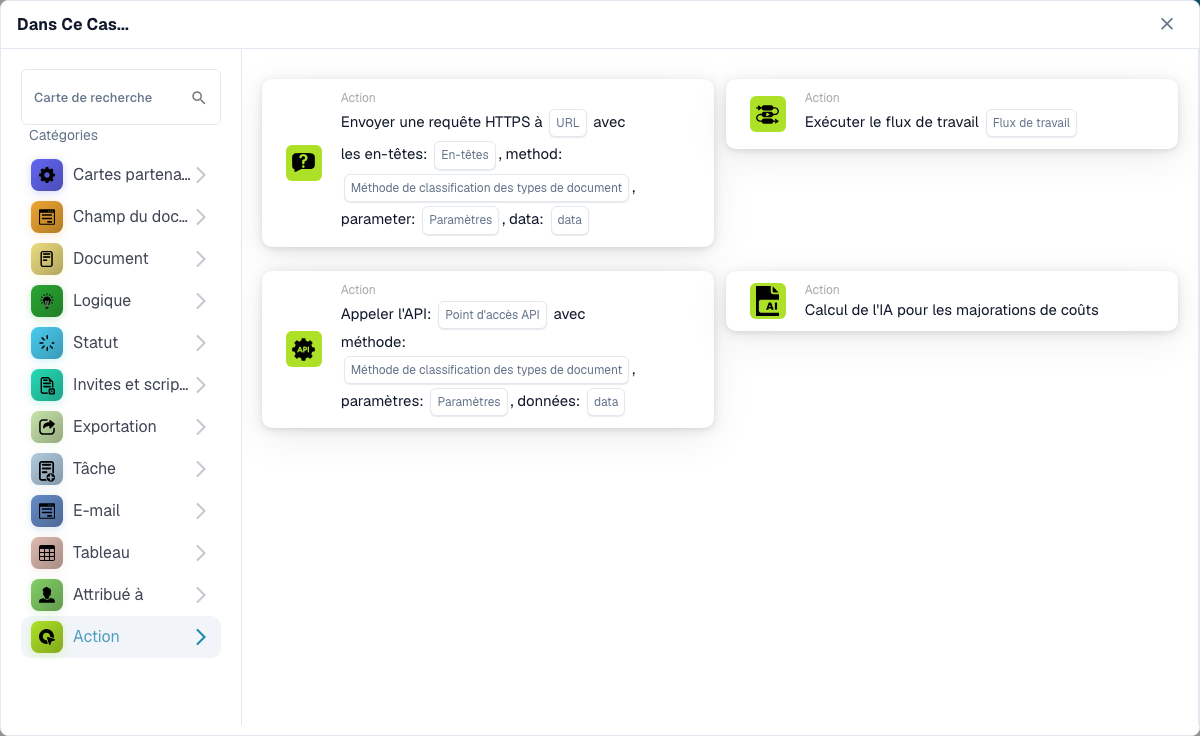Click the Action category cursor icon
The width and height of the screenshot is (1200, 736).
47,637
